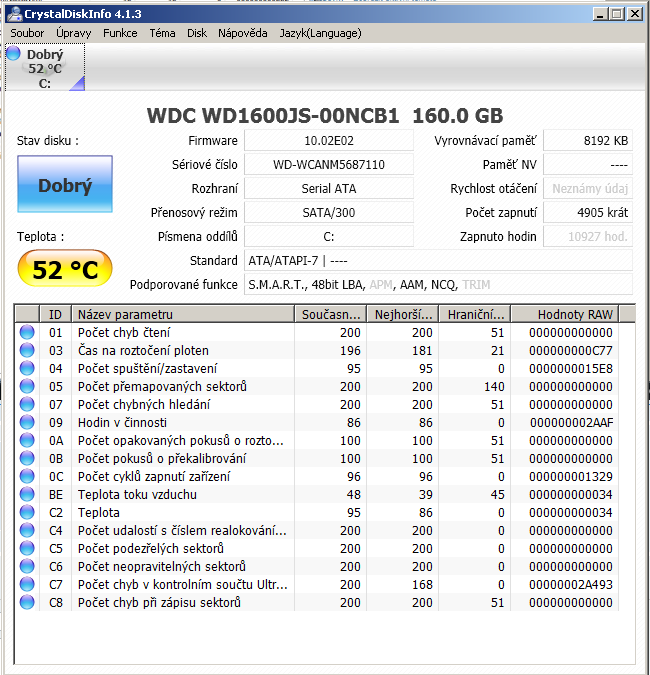Open the Nápověda menu

(x=243, y=33)
